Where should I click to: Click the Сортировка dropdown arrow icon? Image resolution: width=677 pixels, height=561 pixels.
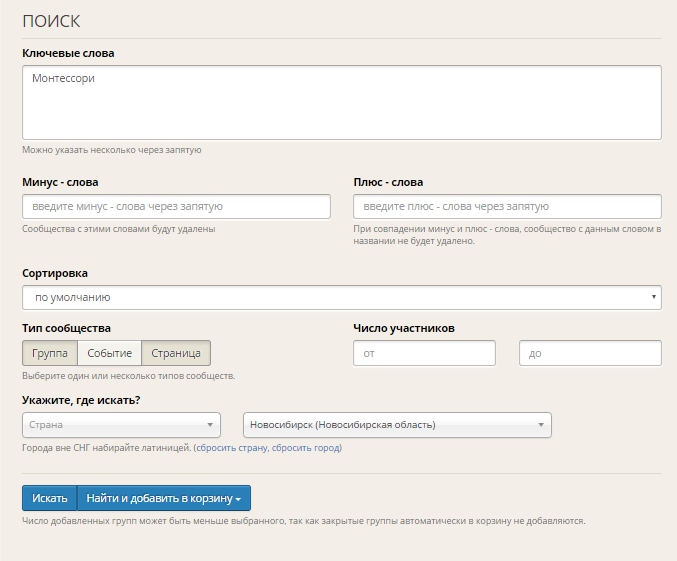coord(654,297)
